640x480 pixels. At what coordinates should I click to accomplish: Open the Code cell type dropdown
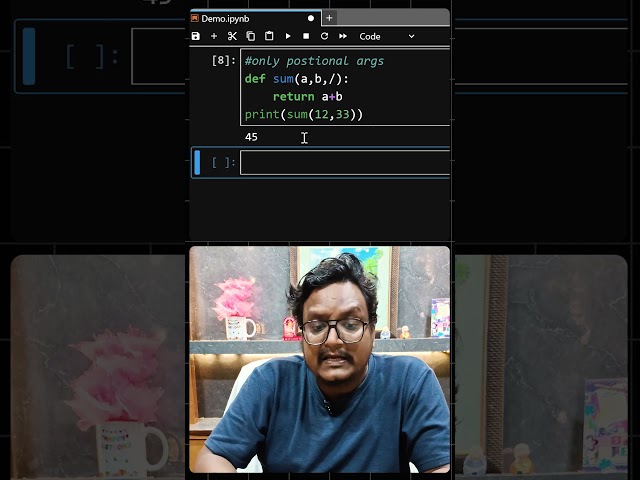coord(387,36)
